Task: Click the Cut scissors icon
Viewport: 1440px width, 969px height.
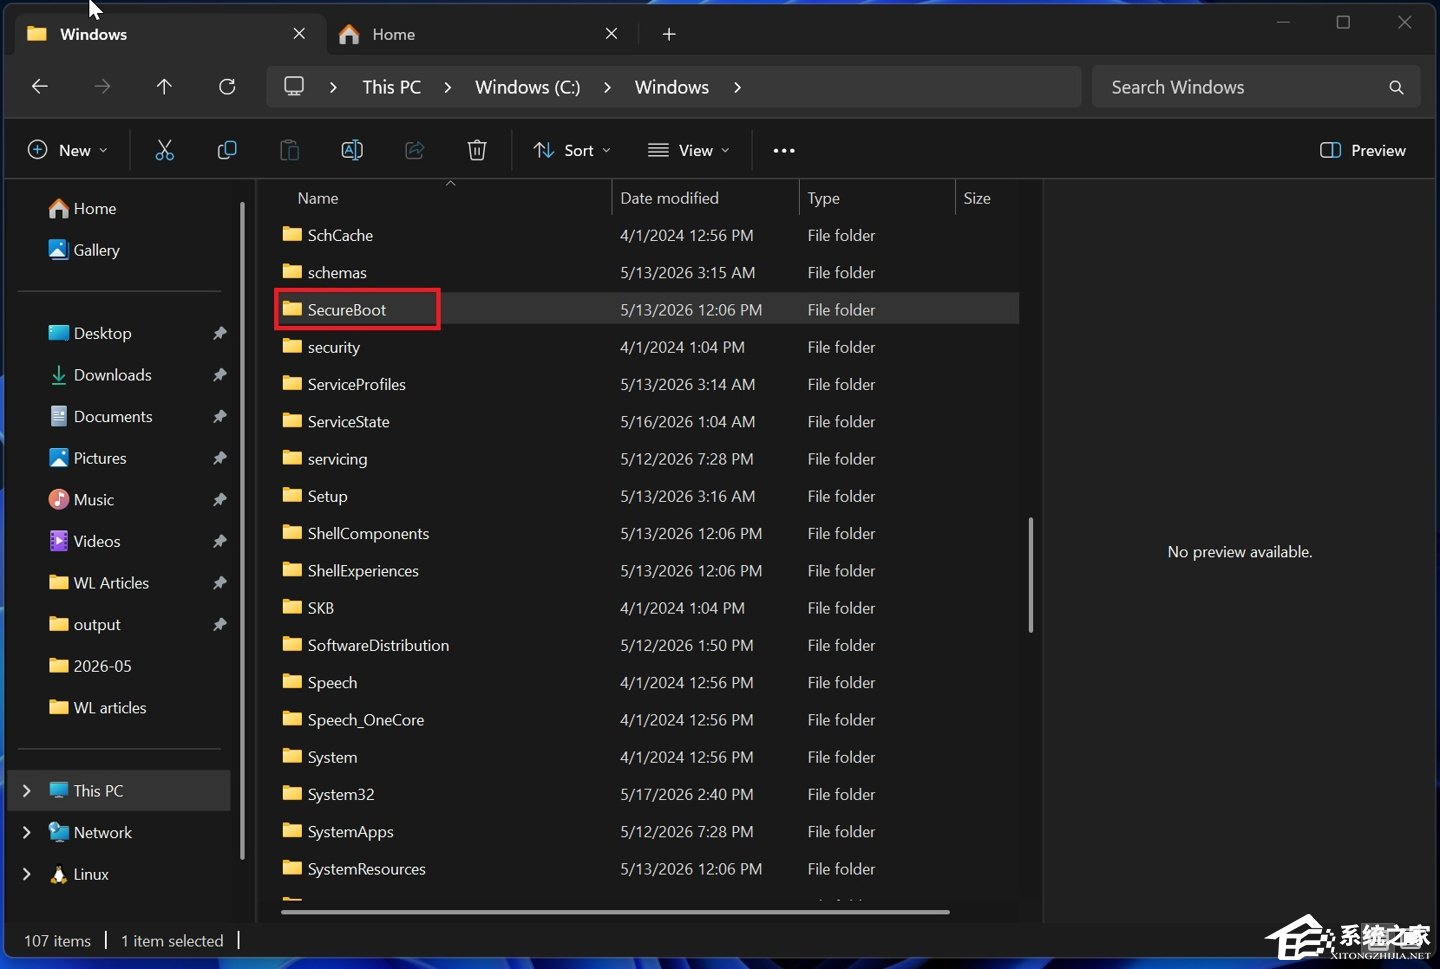Action: coord(165,150)
